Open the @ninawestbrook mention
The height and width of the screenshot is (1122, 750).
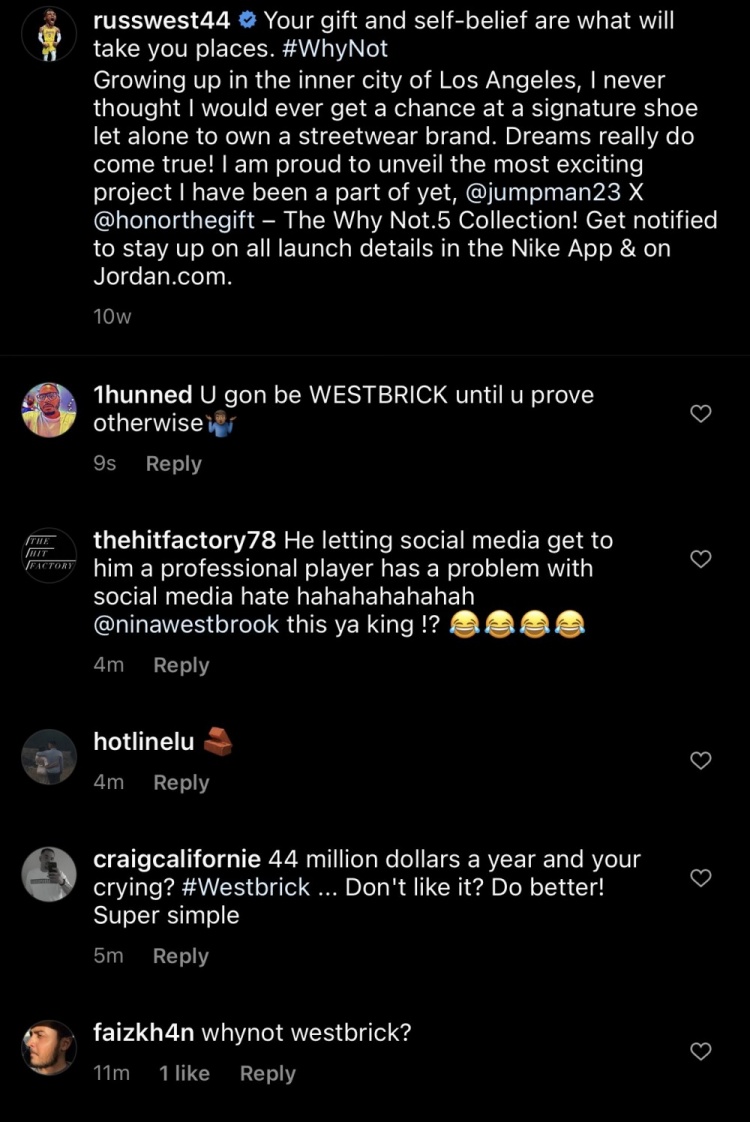point(186,625)
